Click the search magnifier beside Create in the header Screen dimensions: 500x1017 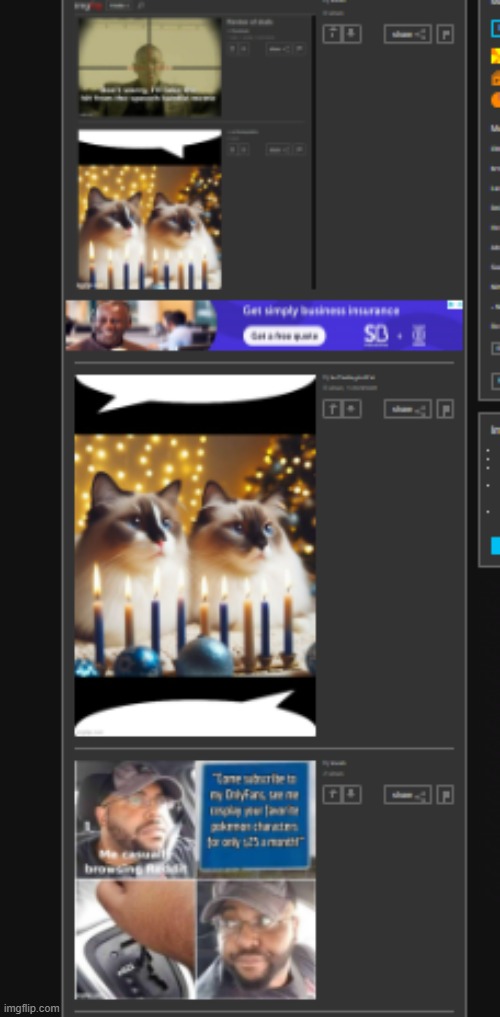[x=141, y=5]
